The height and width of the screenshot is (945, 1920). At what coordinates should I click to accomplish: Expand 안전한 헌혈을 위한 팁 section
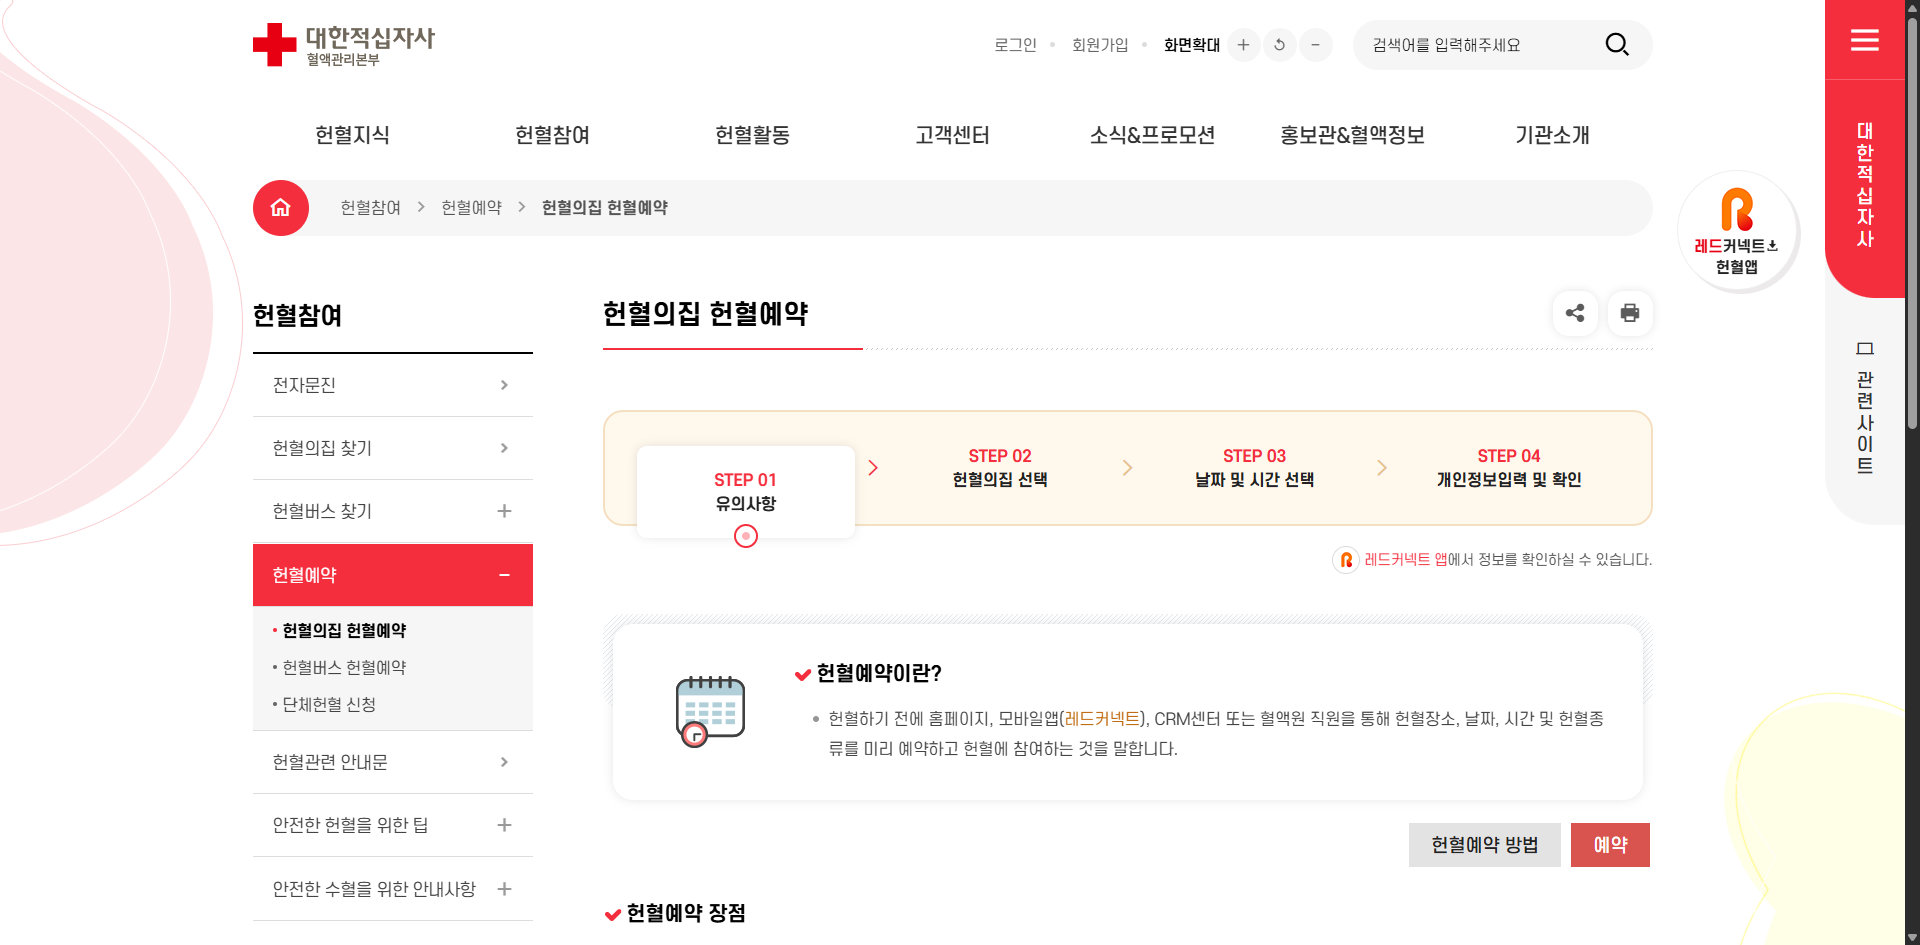pos(504,824)
